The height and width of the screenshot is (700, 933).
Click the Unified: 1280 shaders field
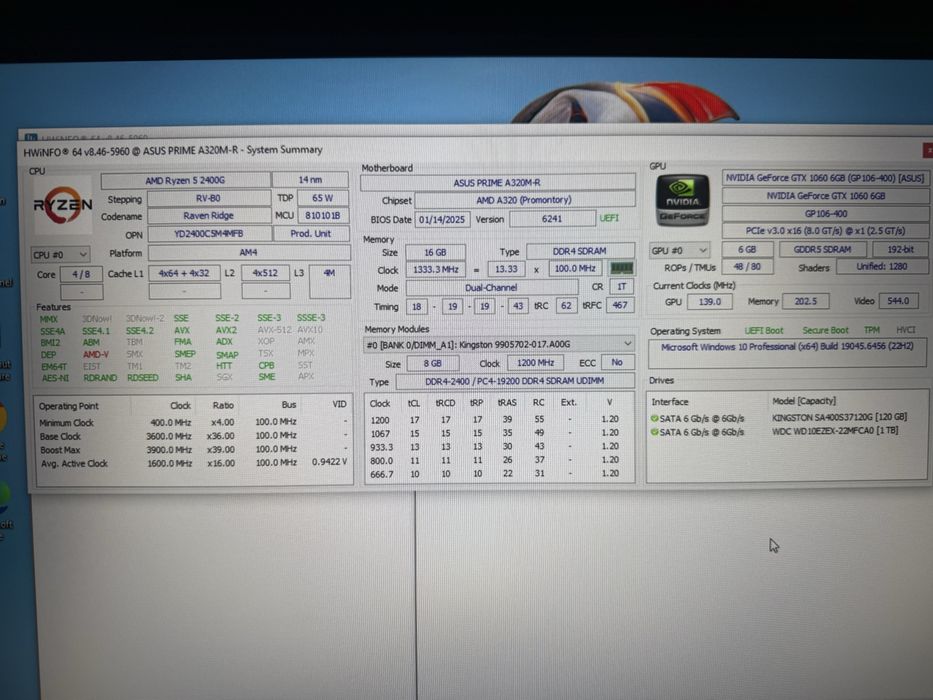pos(882,267)
